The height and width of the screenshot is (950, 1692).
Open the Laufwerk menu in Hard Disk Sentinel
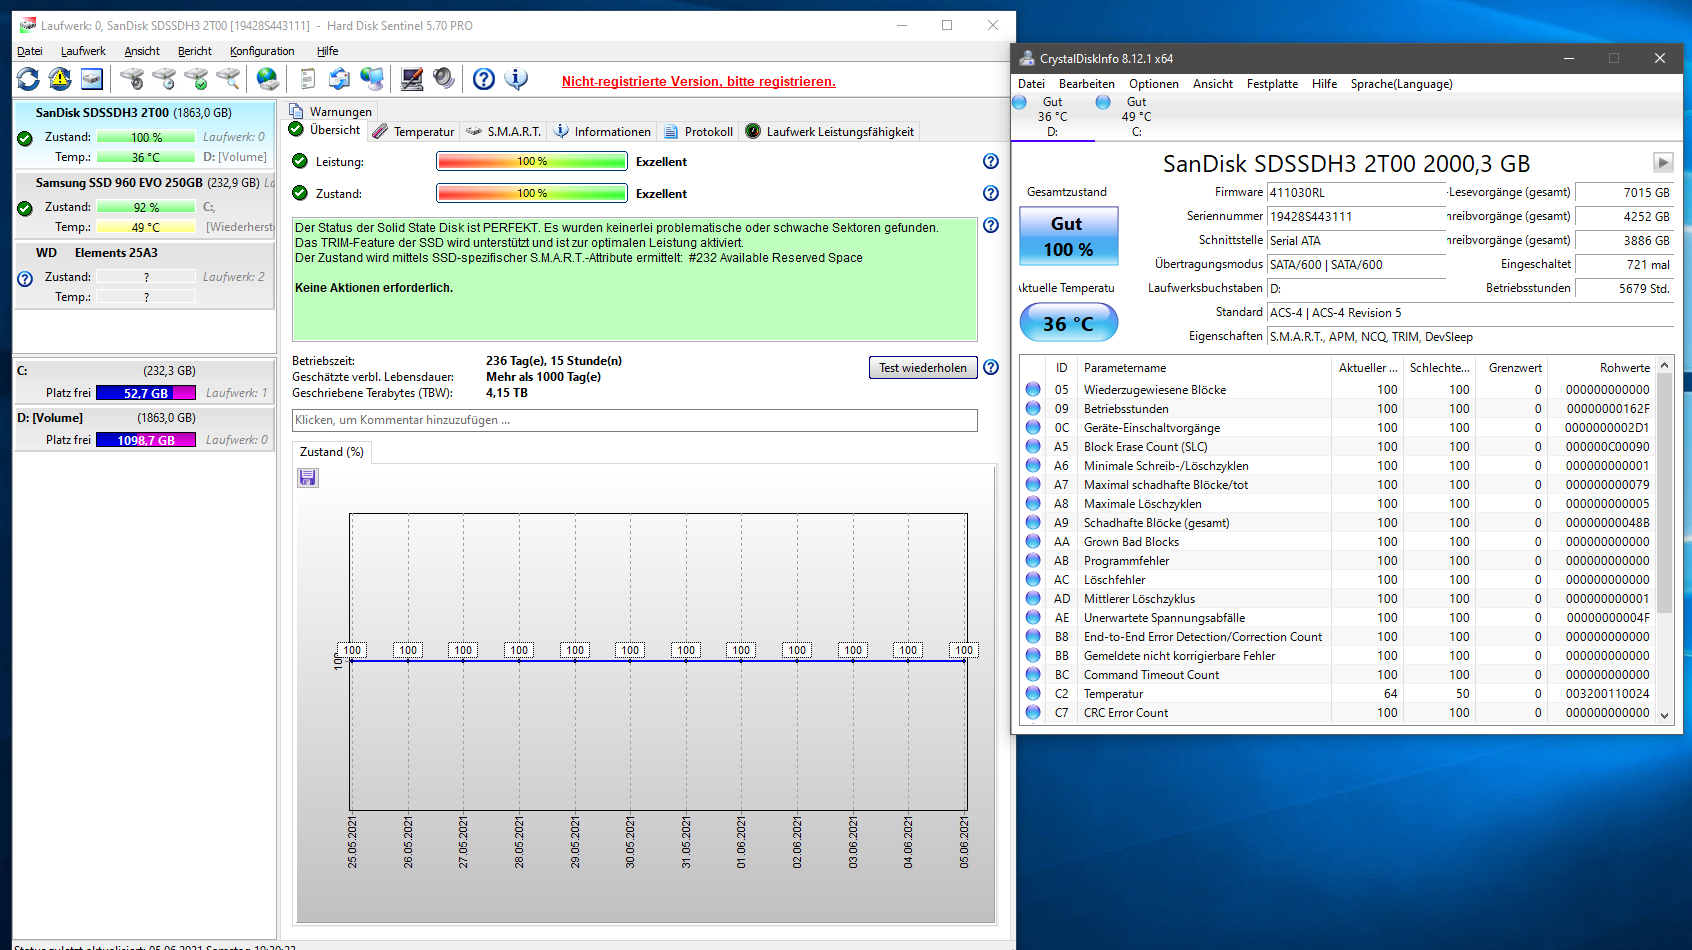click(83, 51)
